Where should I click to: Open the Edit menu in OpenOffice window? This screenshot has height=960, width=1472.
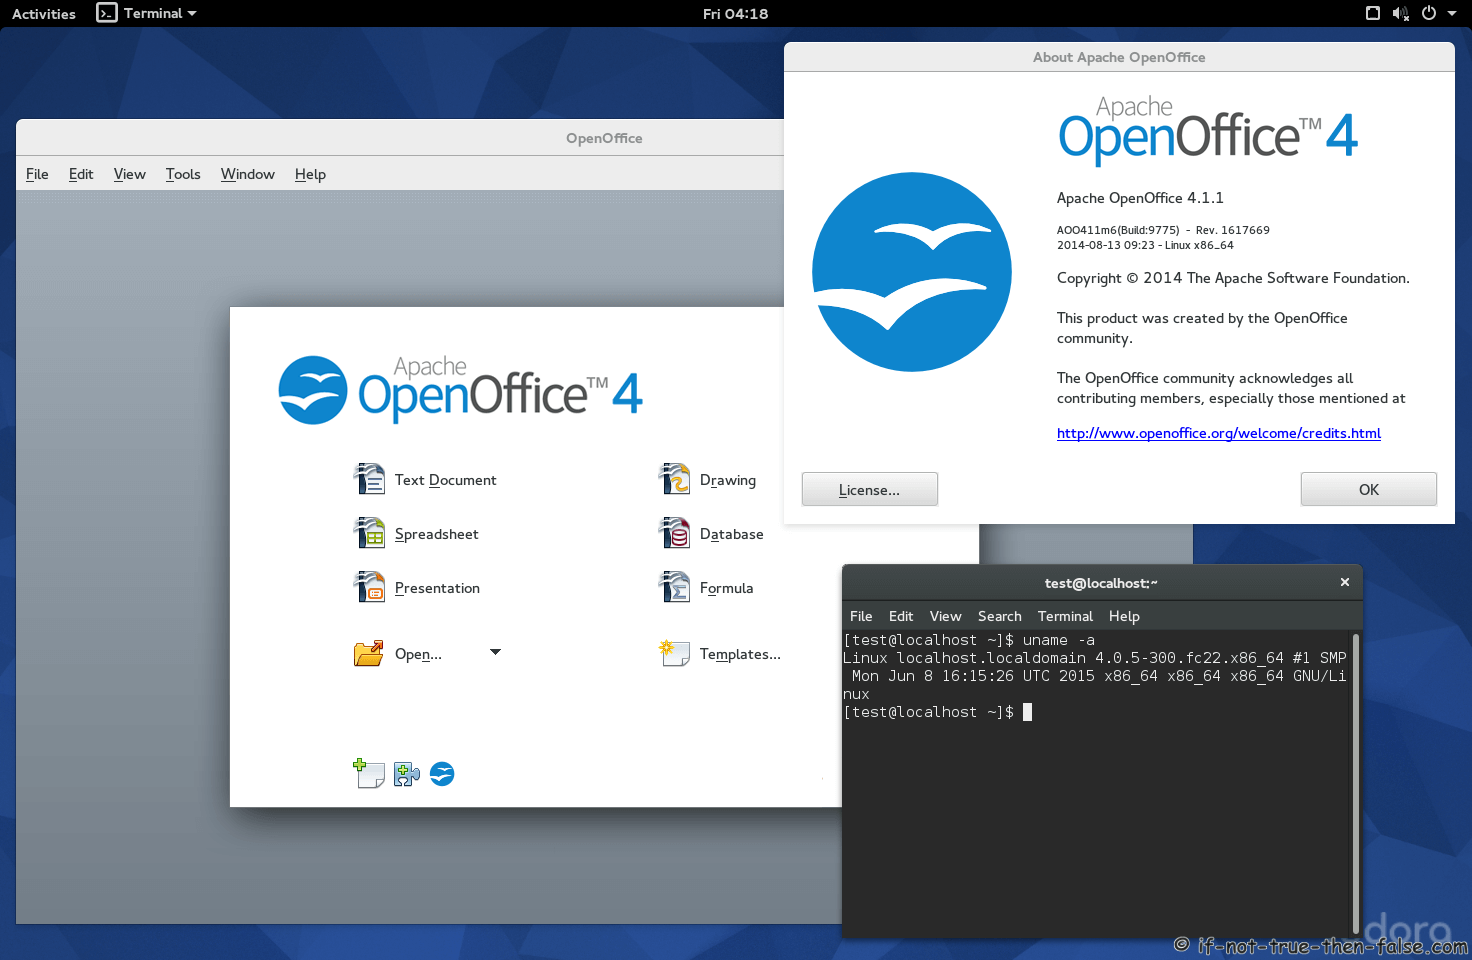[81, 174]
